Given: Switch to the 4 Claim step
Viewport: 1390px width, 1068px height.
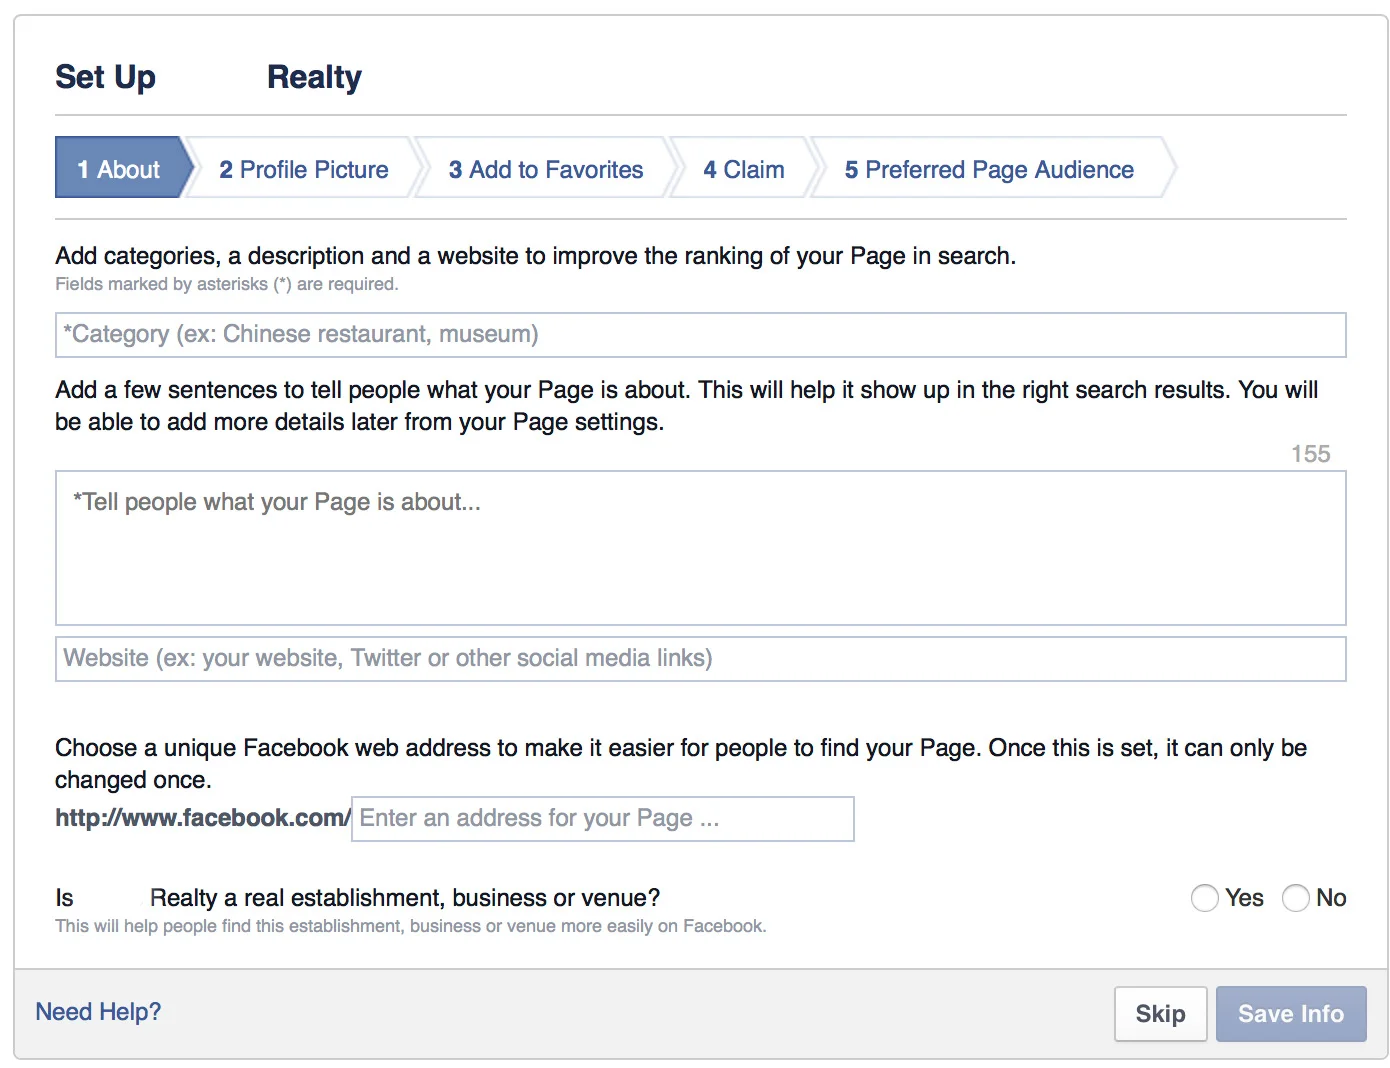Looking at the screenshot, I should (x=744, y=169).
